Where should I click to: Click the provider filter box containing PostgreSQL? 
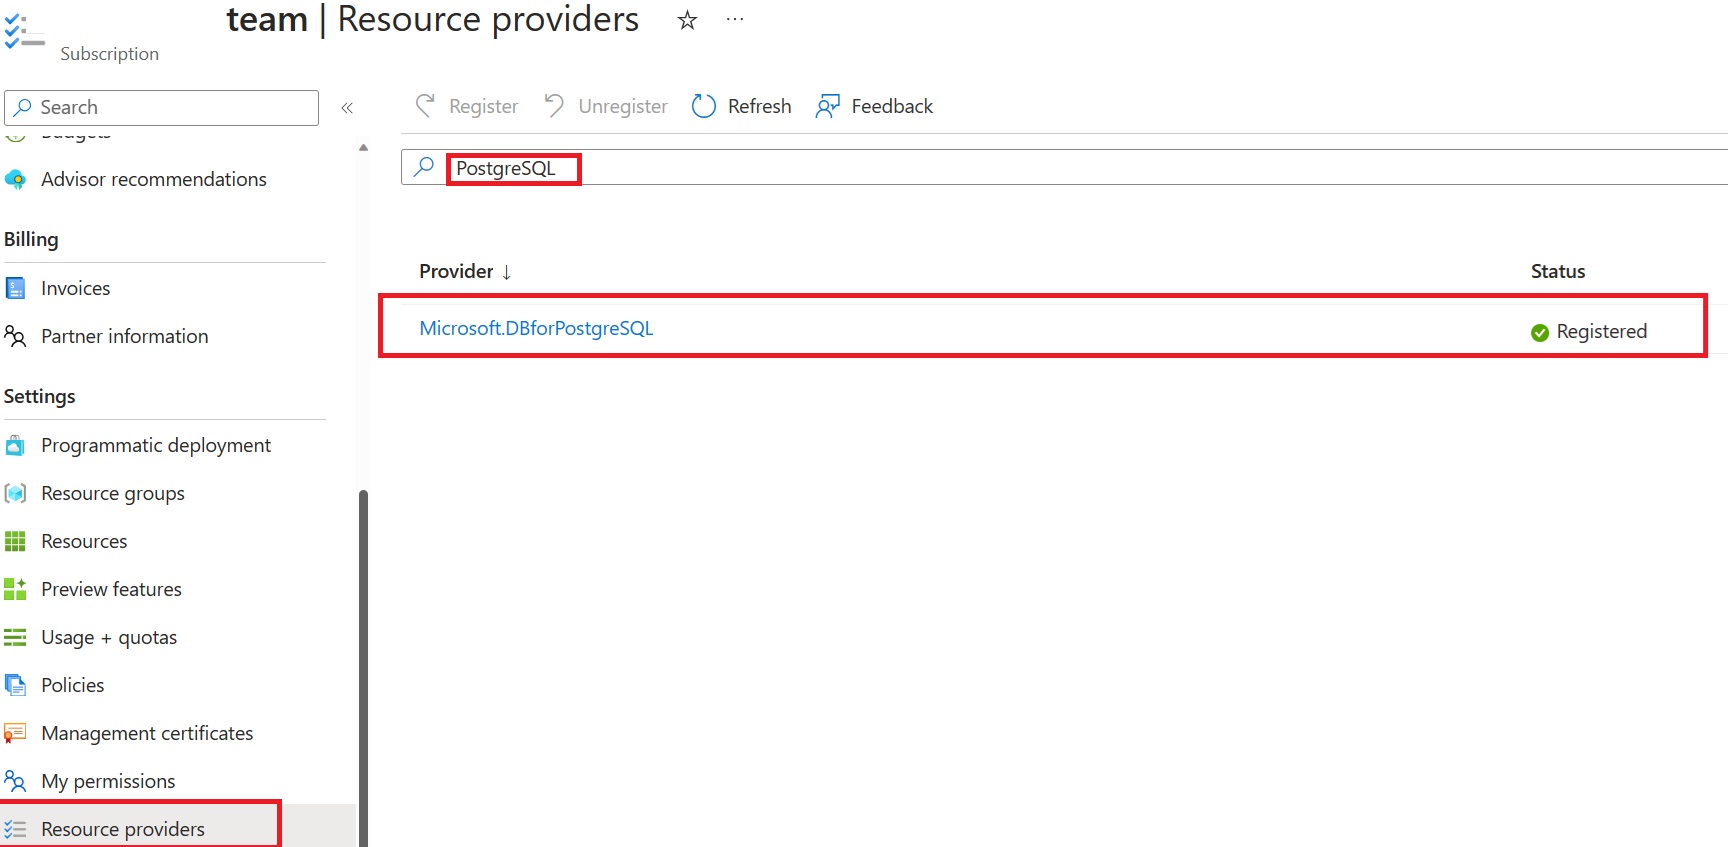point(1064,168)
